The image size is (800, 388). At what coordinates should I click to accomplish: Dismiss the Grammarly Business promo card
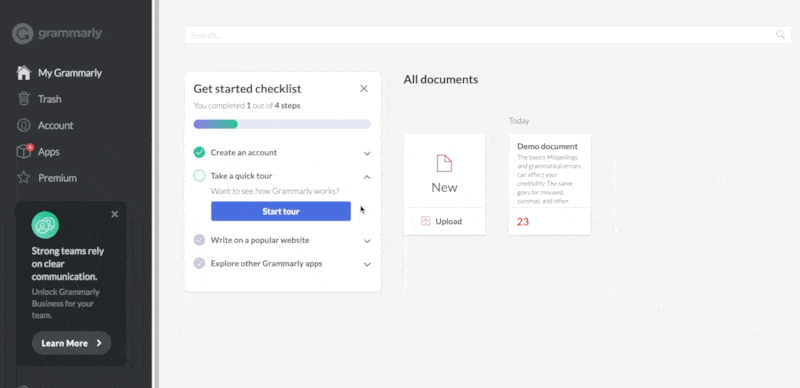point(115,214)
